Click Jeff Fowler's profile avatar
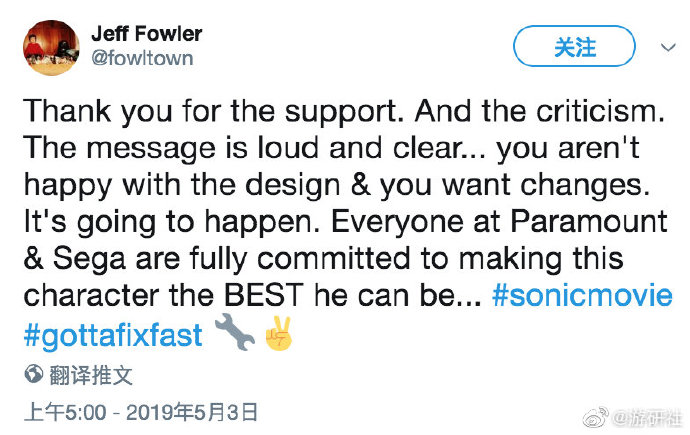 50,46
